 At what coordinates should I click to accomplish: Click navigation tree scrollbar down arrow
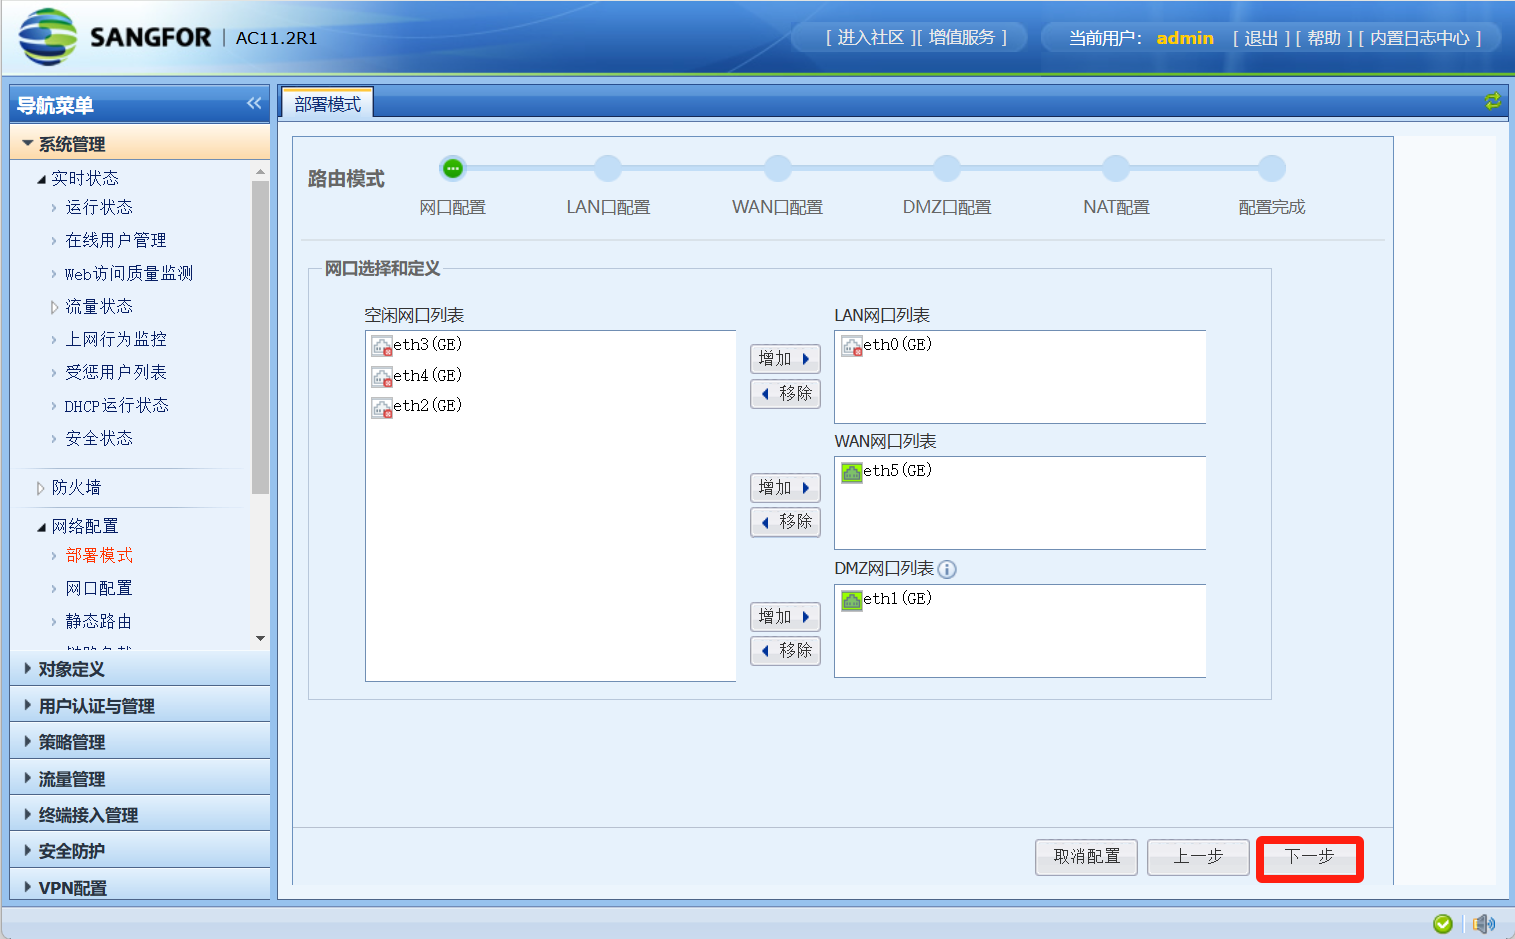260,638
